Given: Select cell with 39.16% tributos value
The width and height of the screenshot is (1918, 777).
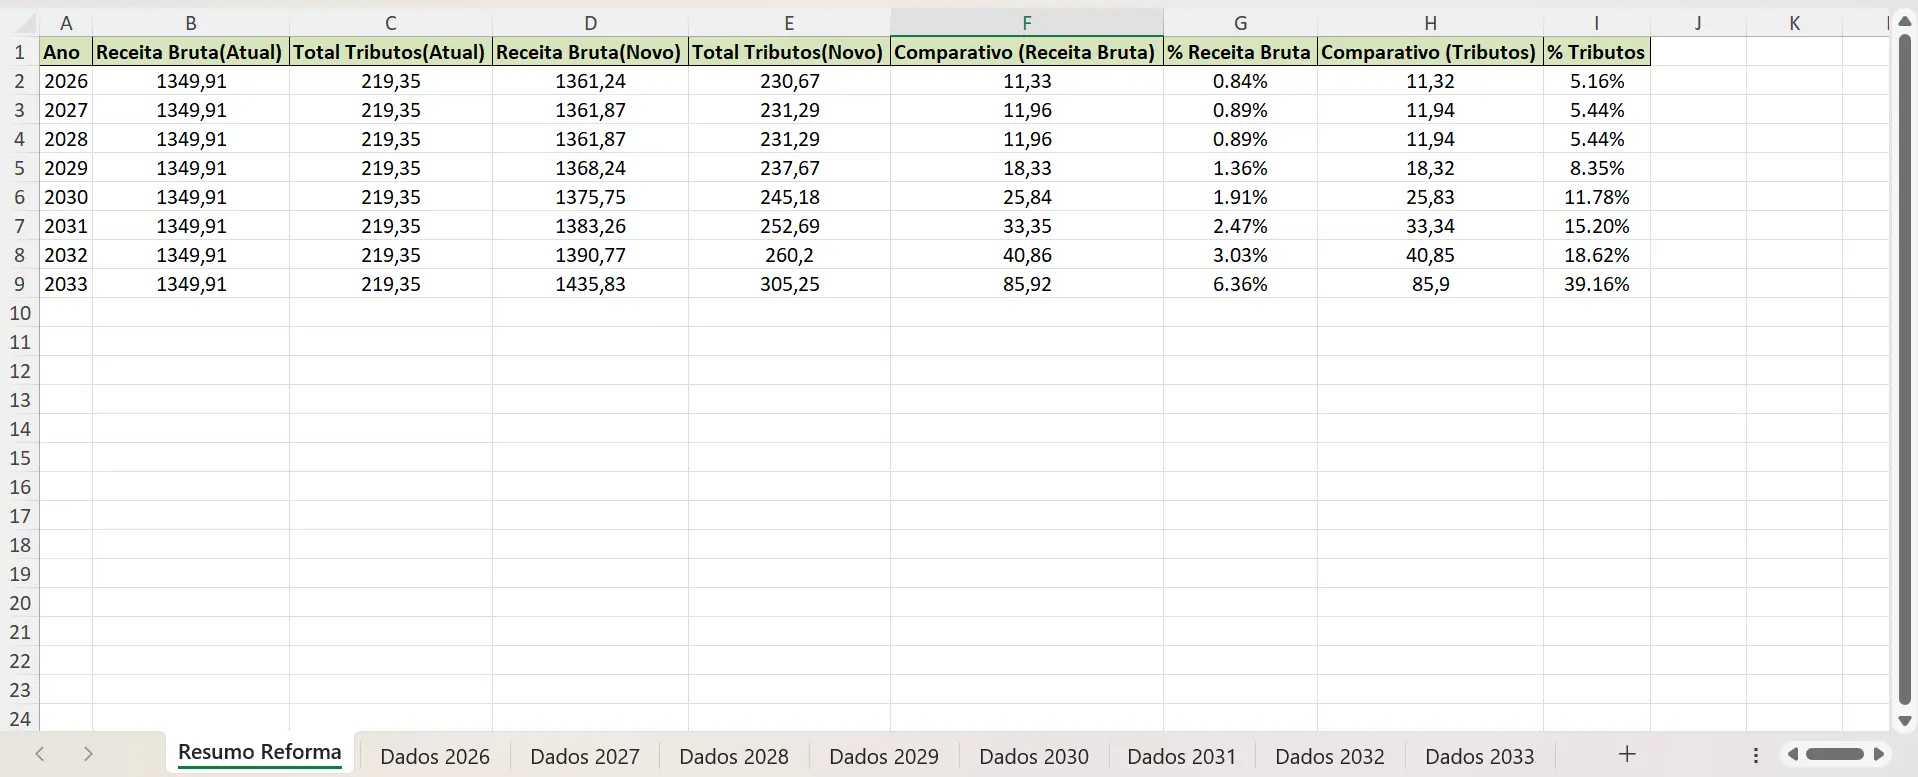Looking at the screenshot, I should click(x=1596, y=284).
